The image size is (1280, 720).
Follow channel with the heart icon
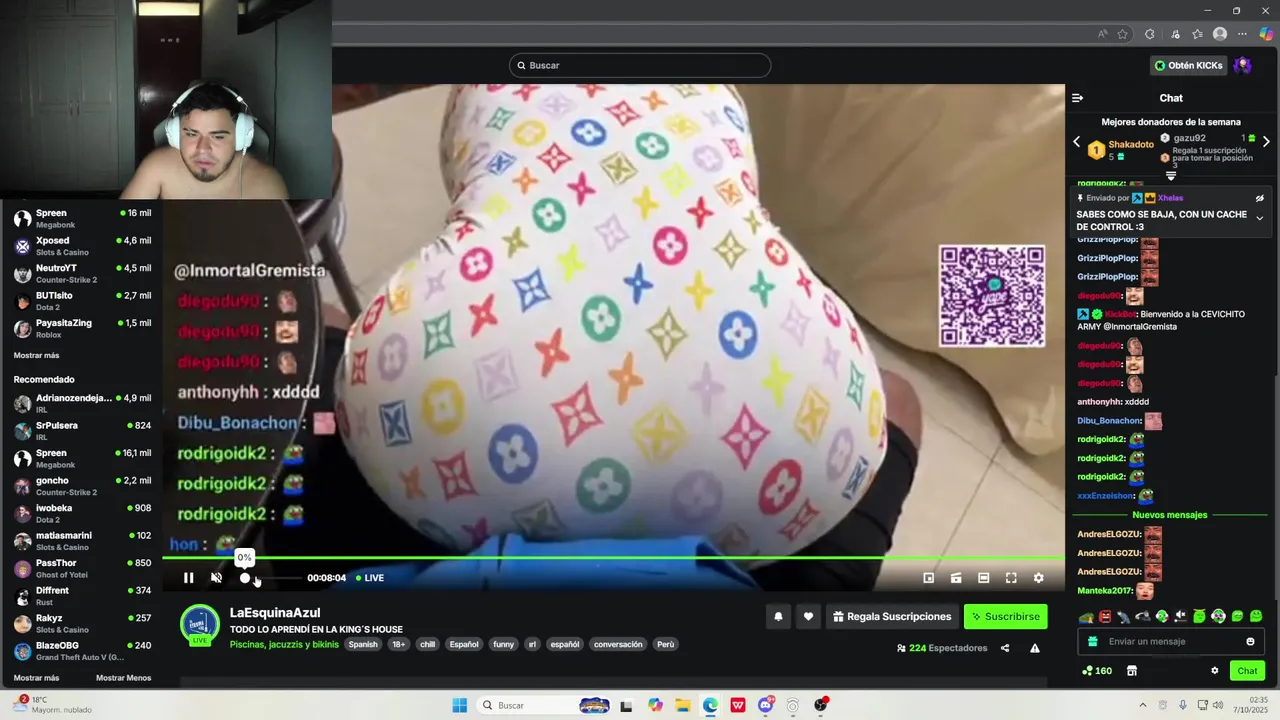pos(808,617)
